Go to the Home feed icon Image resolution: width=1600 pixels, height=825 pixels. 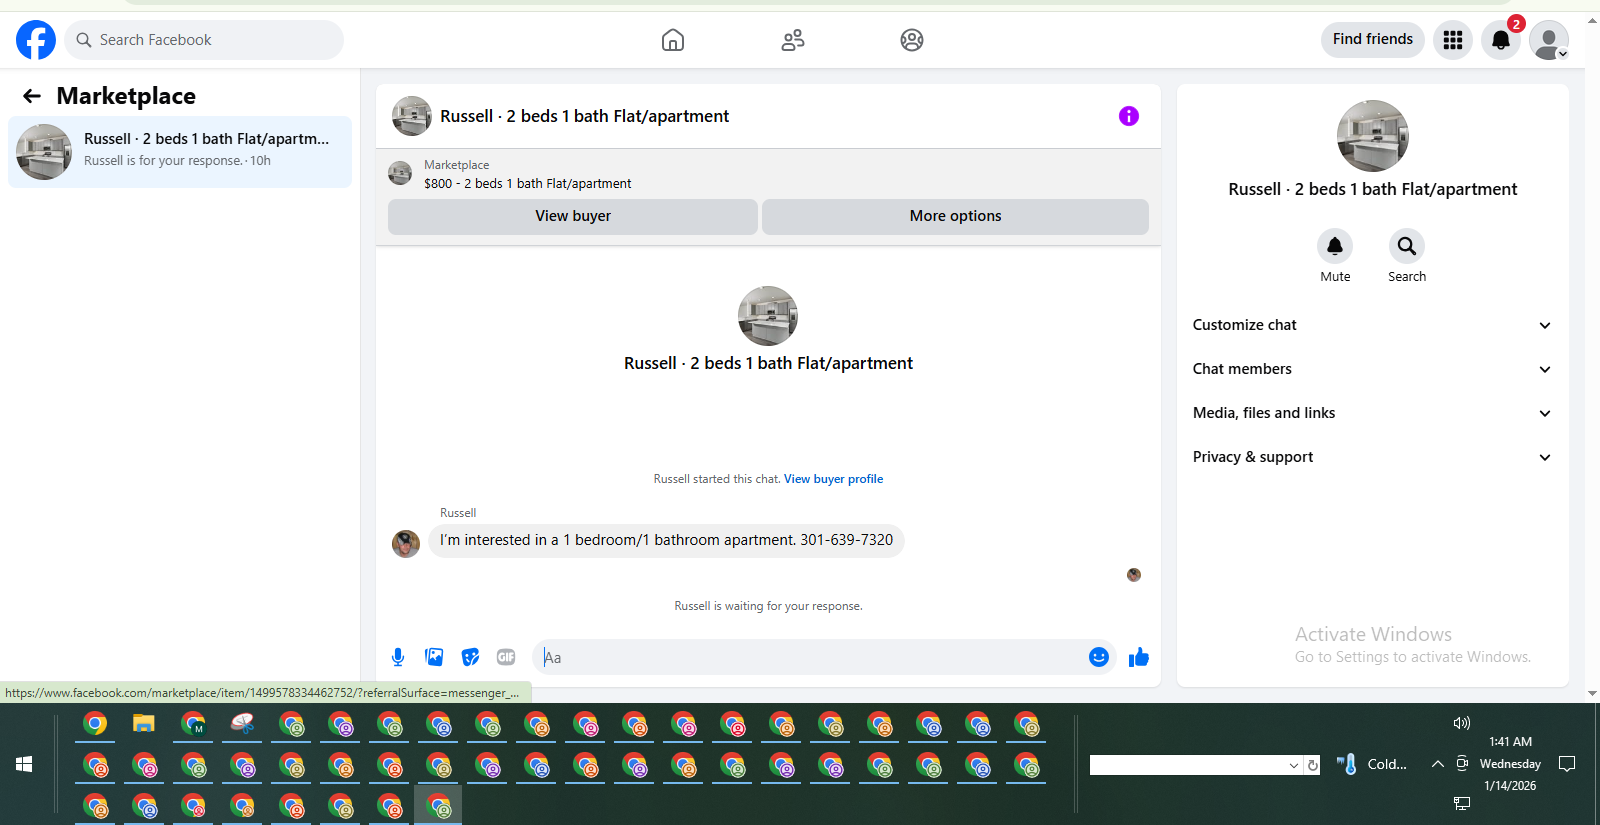click(x=673, y=40)
